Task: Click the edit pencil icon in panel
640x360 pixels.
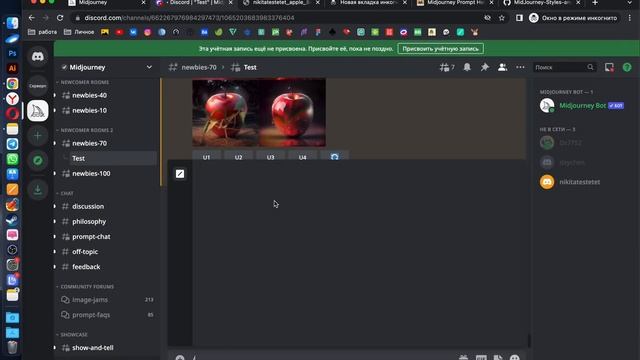Action: [x=180, y=174]
